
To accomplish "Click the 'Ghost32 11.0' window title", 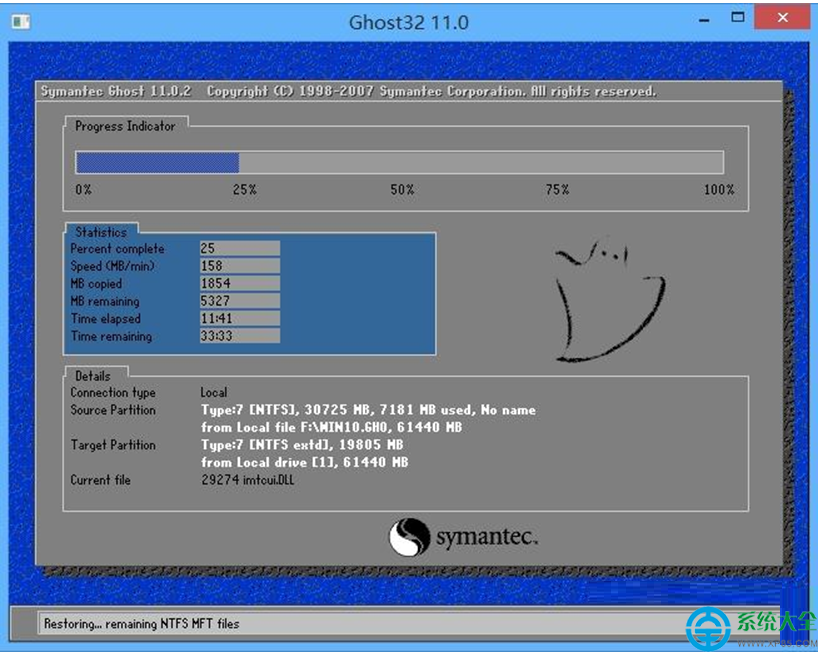I will point(408,22).
